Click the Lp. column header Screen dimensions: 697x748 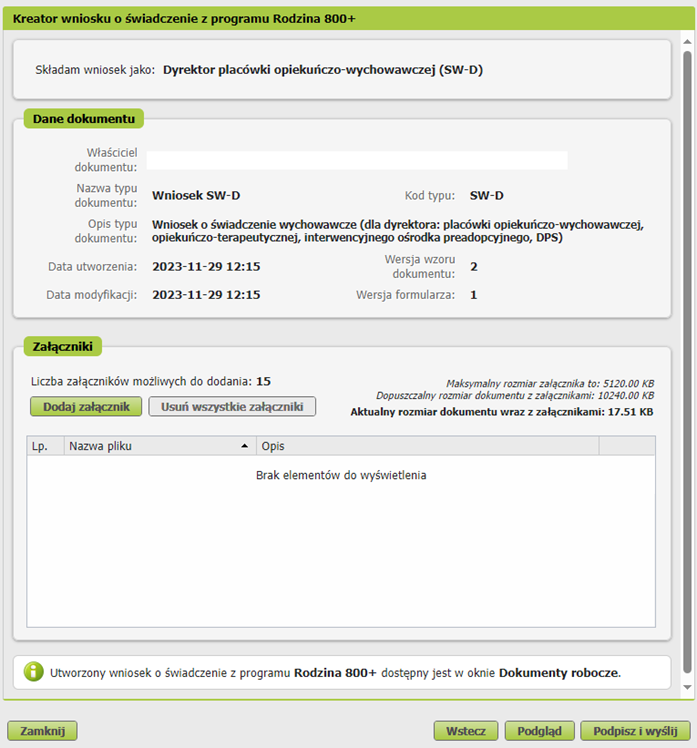(x=45, y=446)
